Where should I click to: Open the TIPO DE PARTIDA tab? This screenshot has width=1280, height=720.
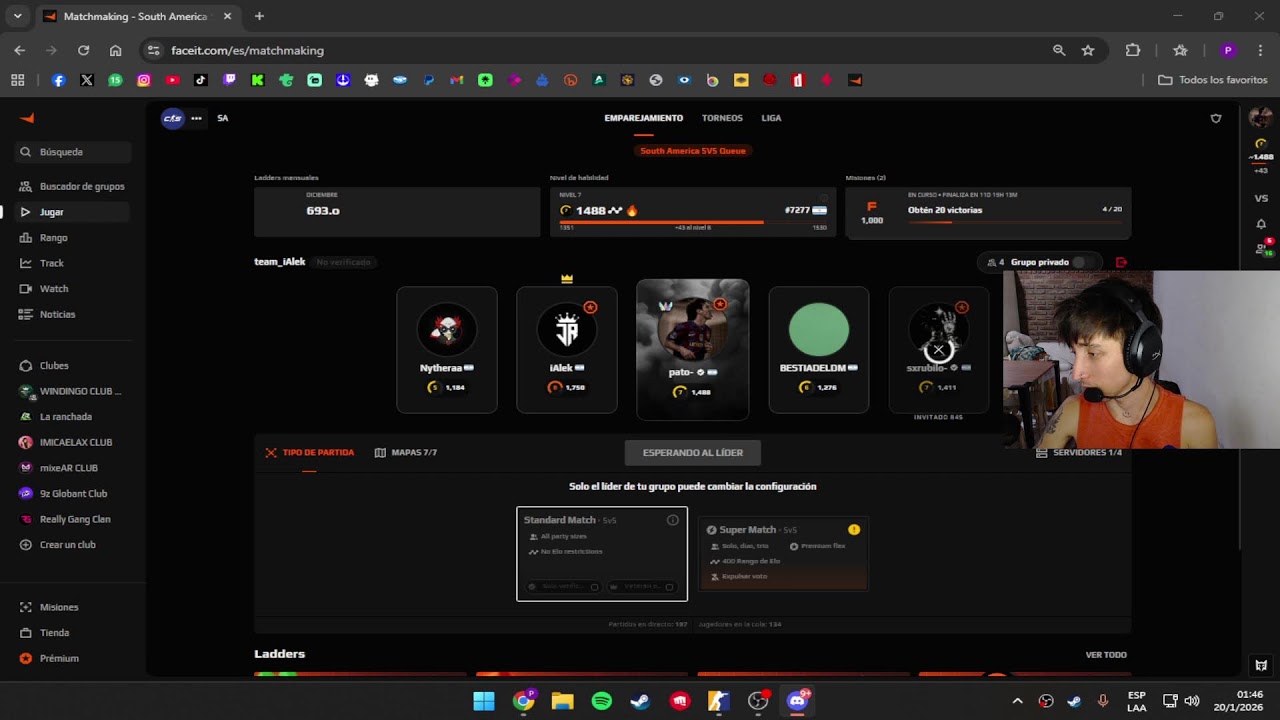pyautogui.click(x=309, y=452)
